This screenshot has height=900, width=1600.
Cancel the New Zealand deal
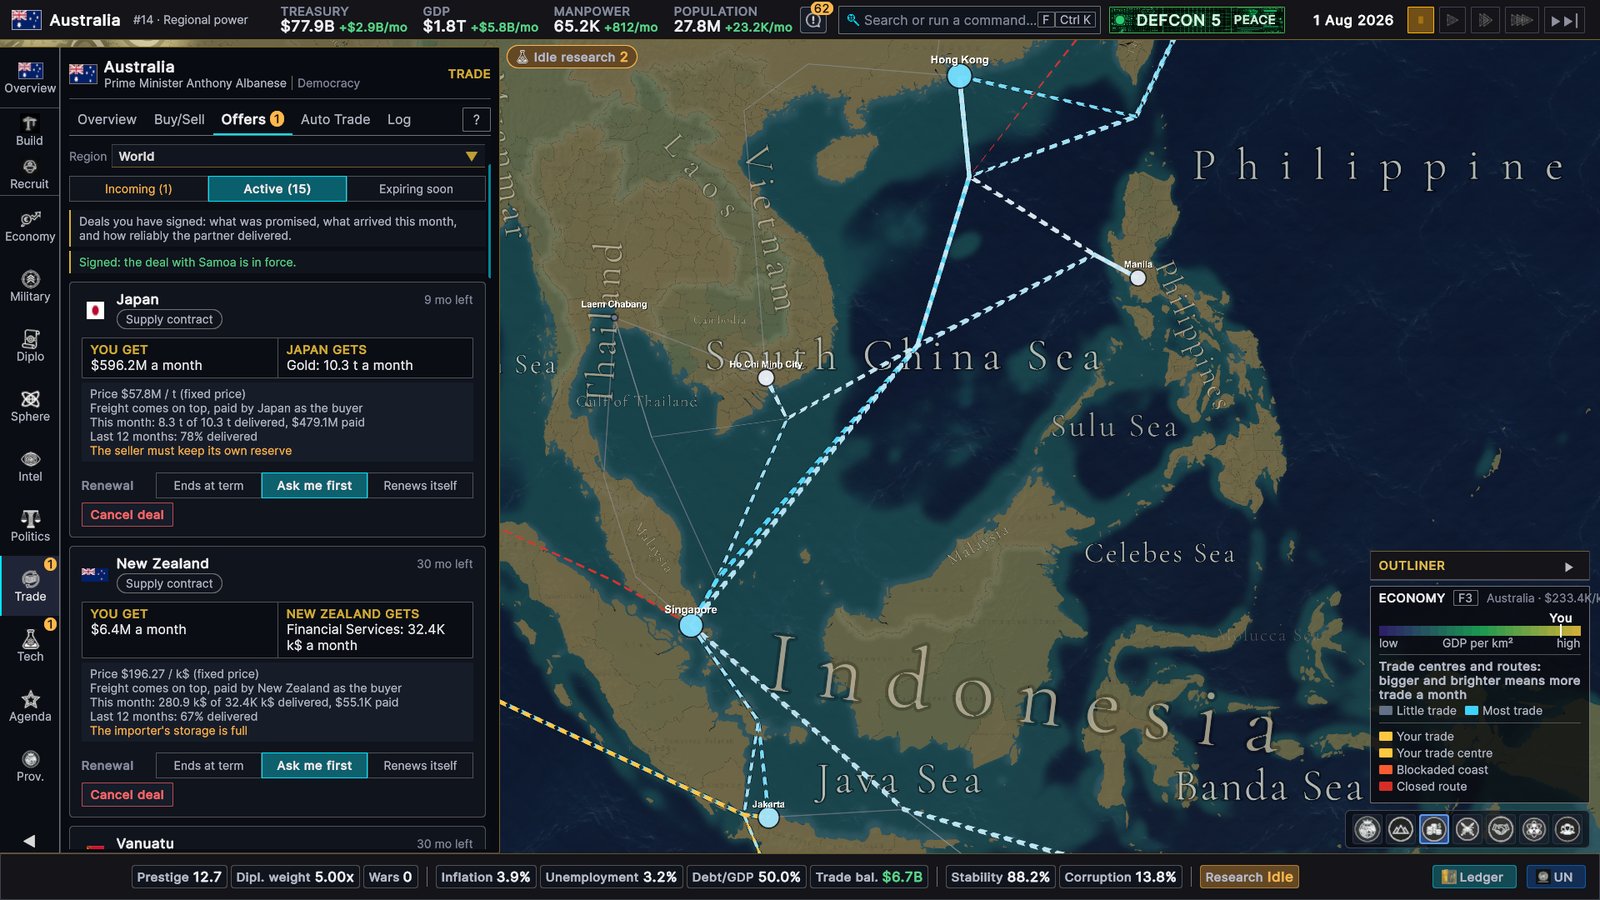[127, 795]
